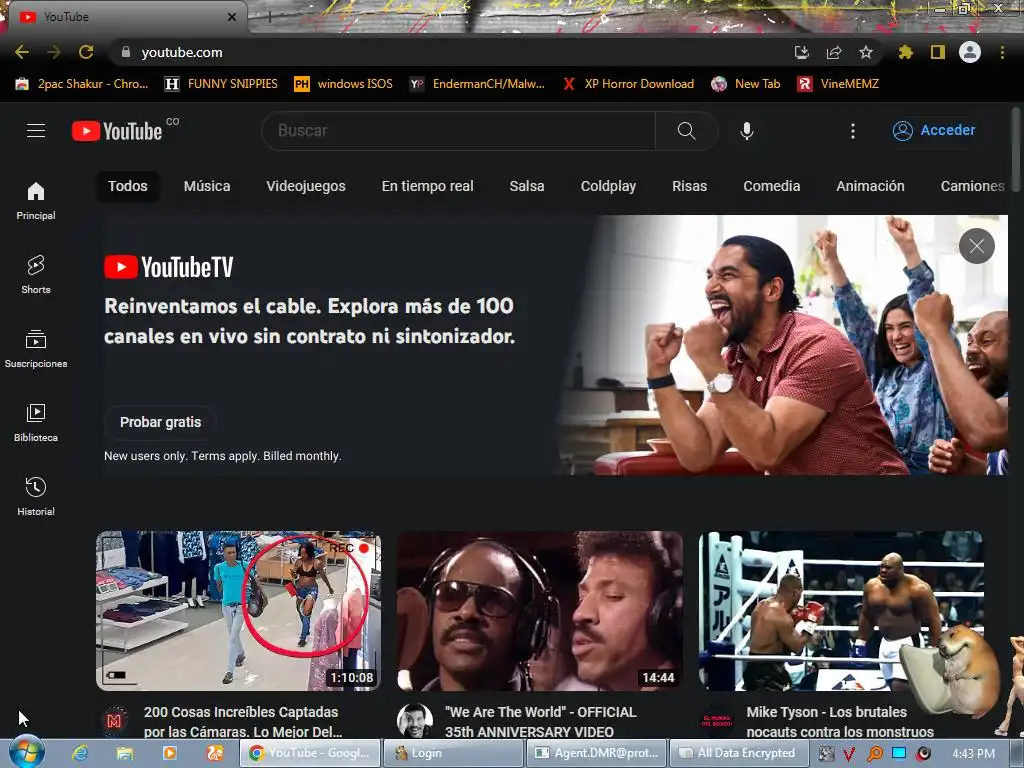Open Chrome extensions puzzle icon
The width and height of the screenshot is (1024, 768).
(x=906, y=52)
